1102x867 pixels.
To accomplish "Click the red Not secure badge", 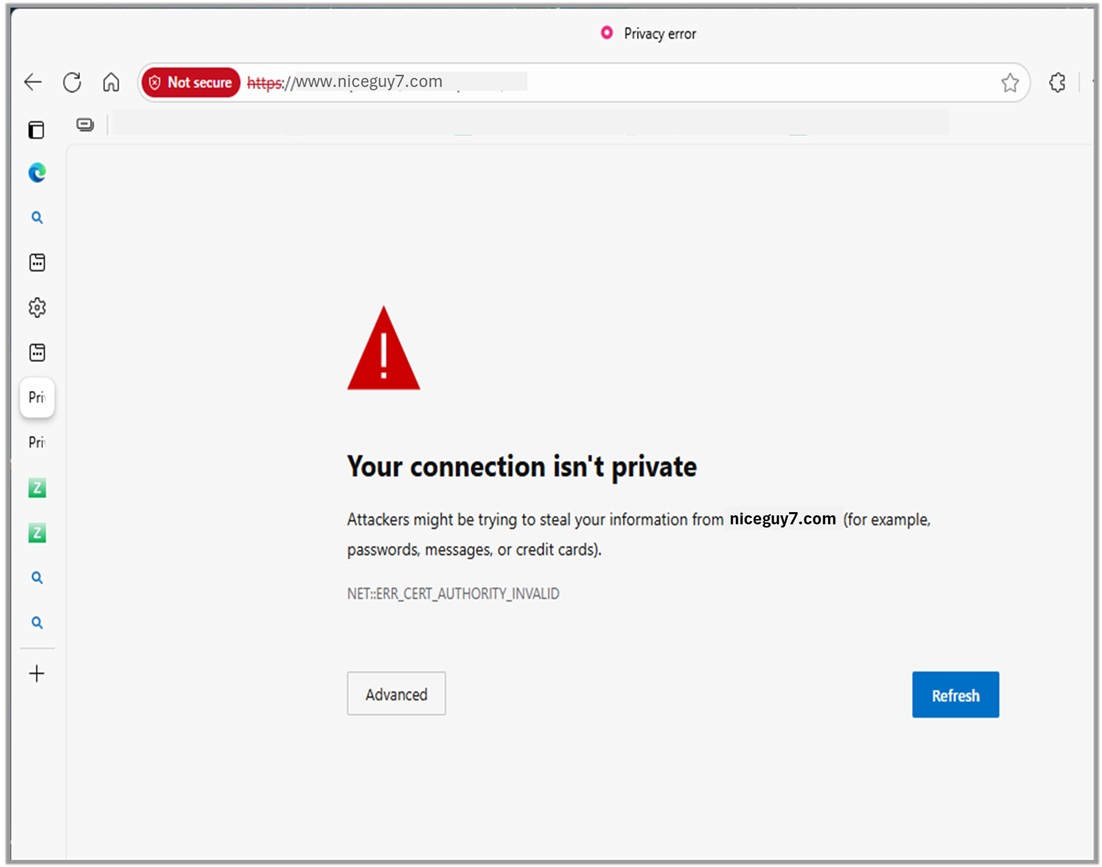I will click(x=190, y=83).
